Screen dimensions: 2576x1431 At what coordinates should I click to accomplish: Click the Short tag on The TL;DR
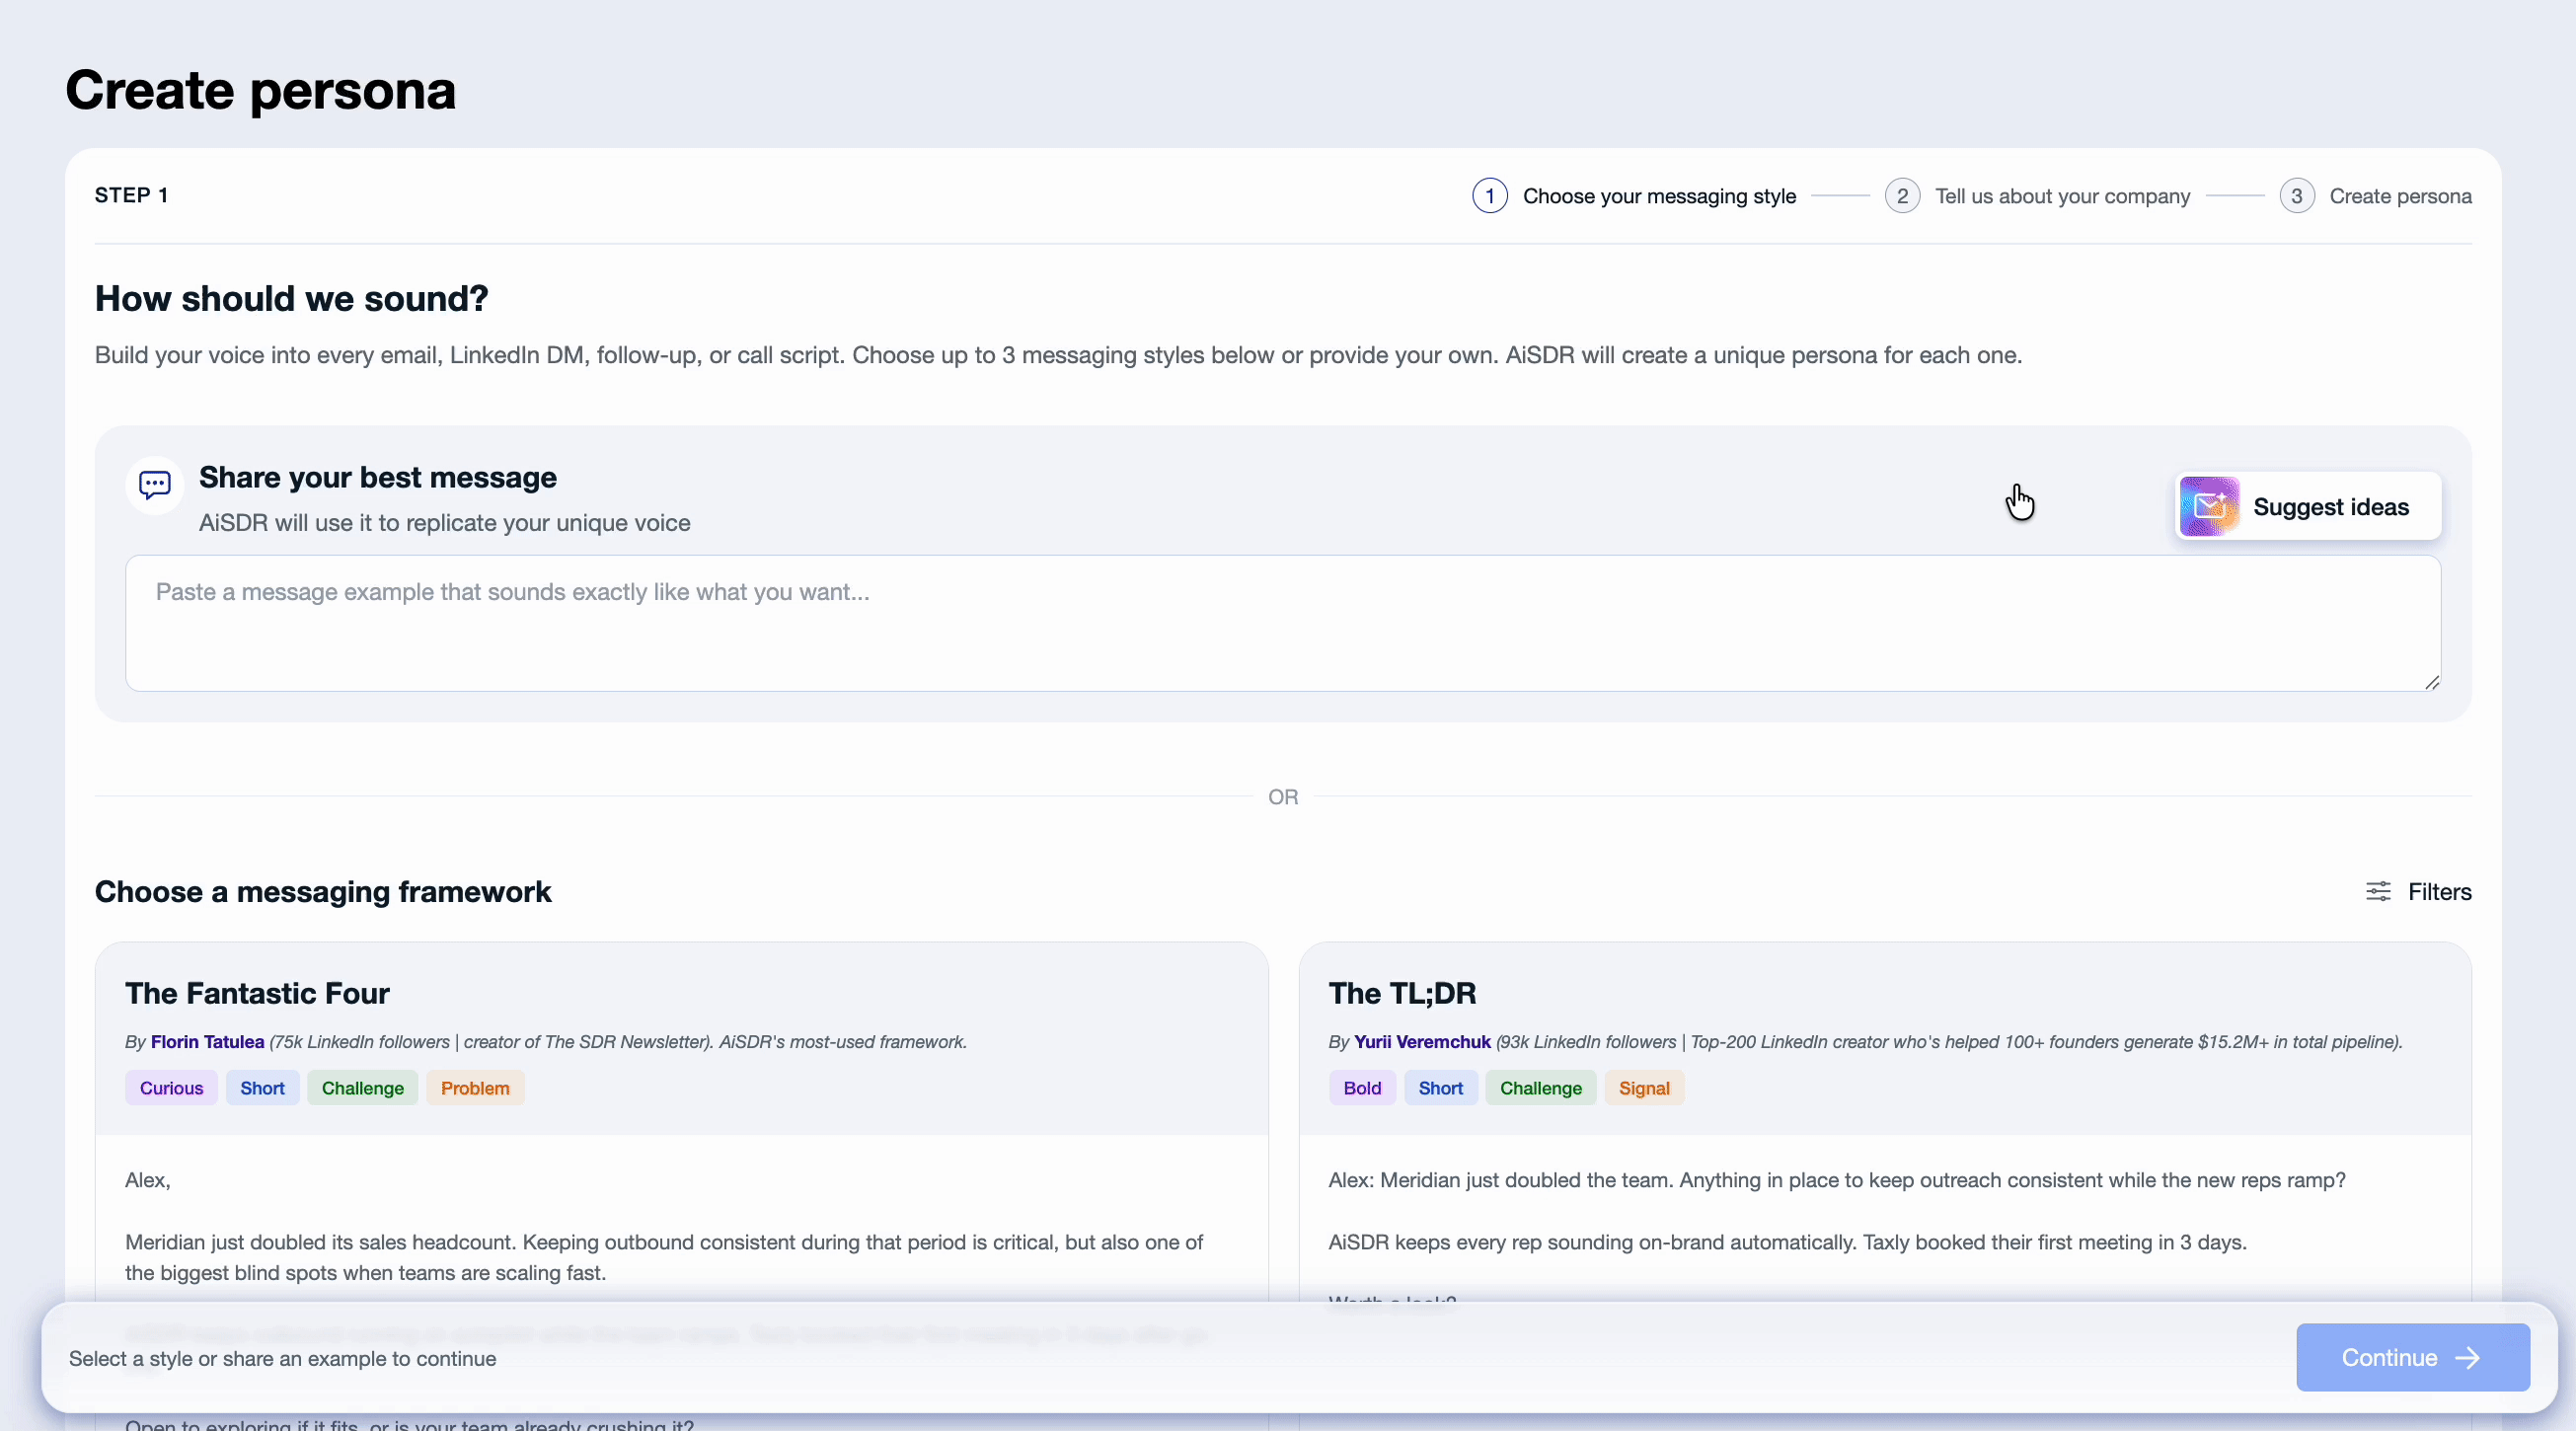click(1440, 1088)
